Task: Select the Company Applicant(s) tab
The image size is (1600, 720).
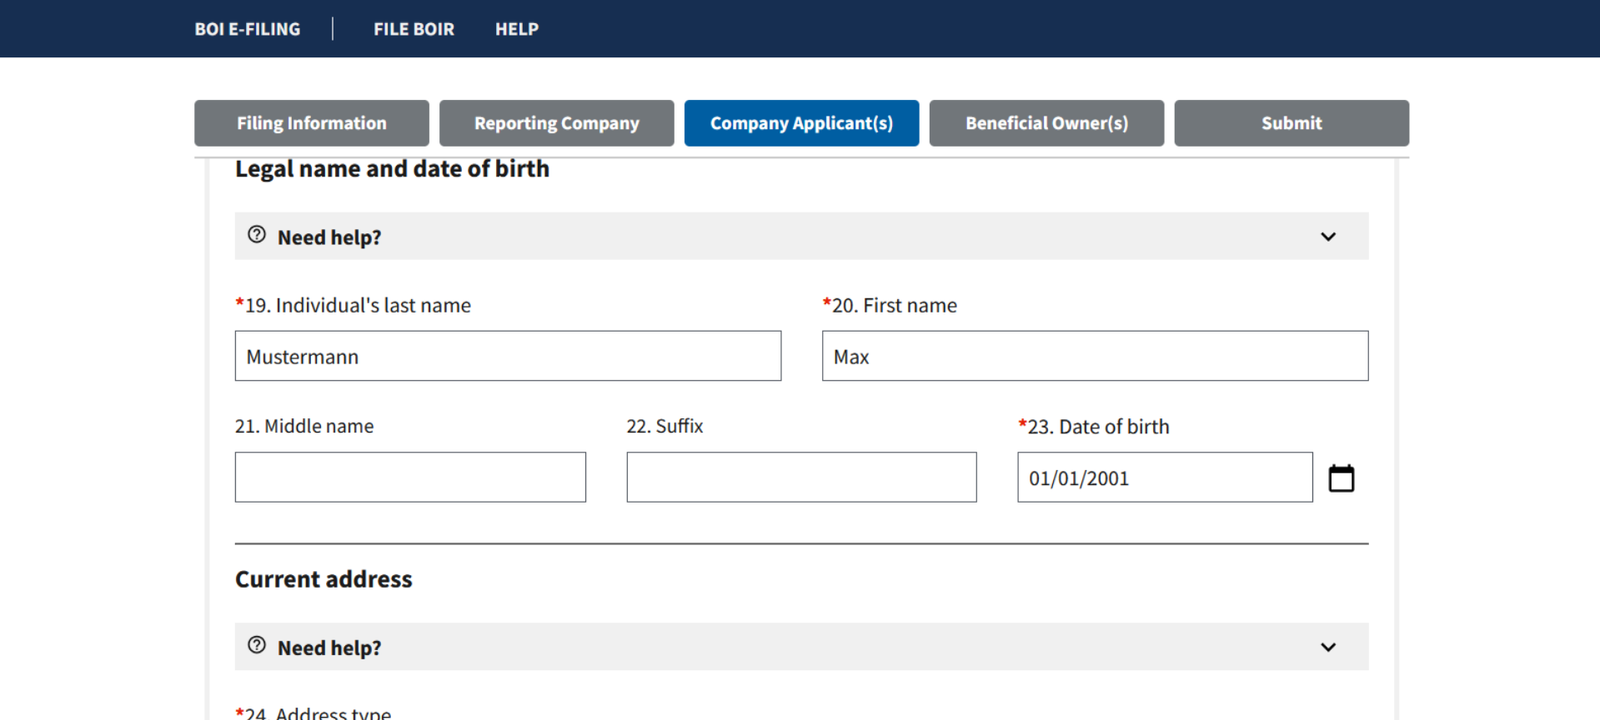Action: tap(801, 123)
